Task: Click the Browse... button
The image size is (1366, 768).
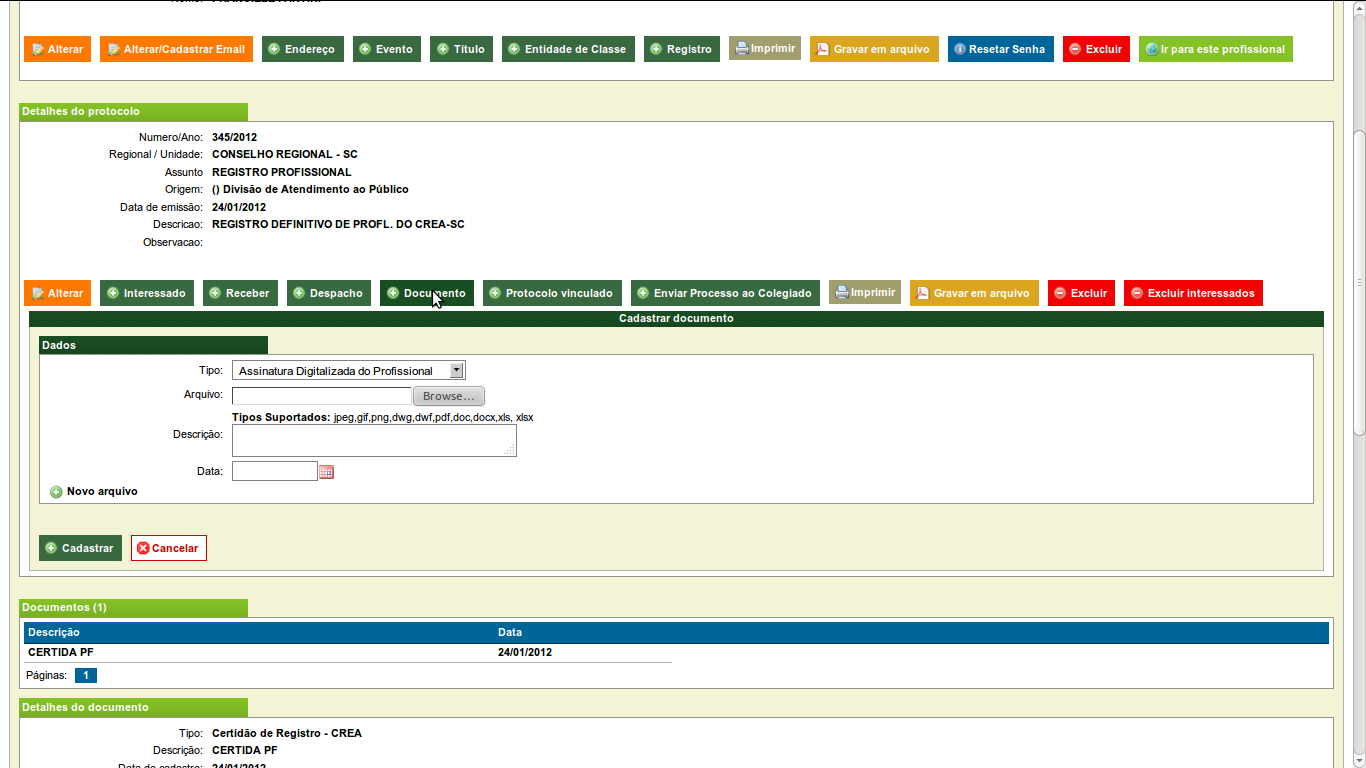Action: 449,396
